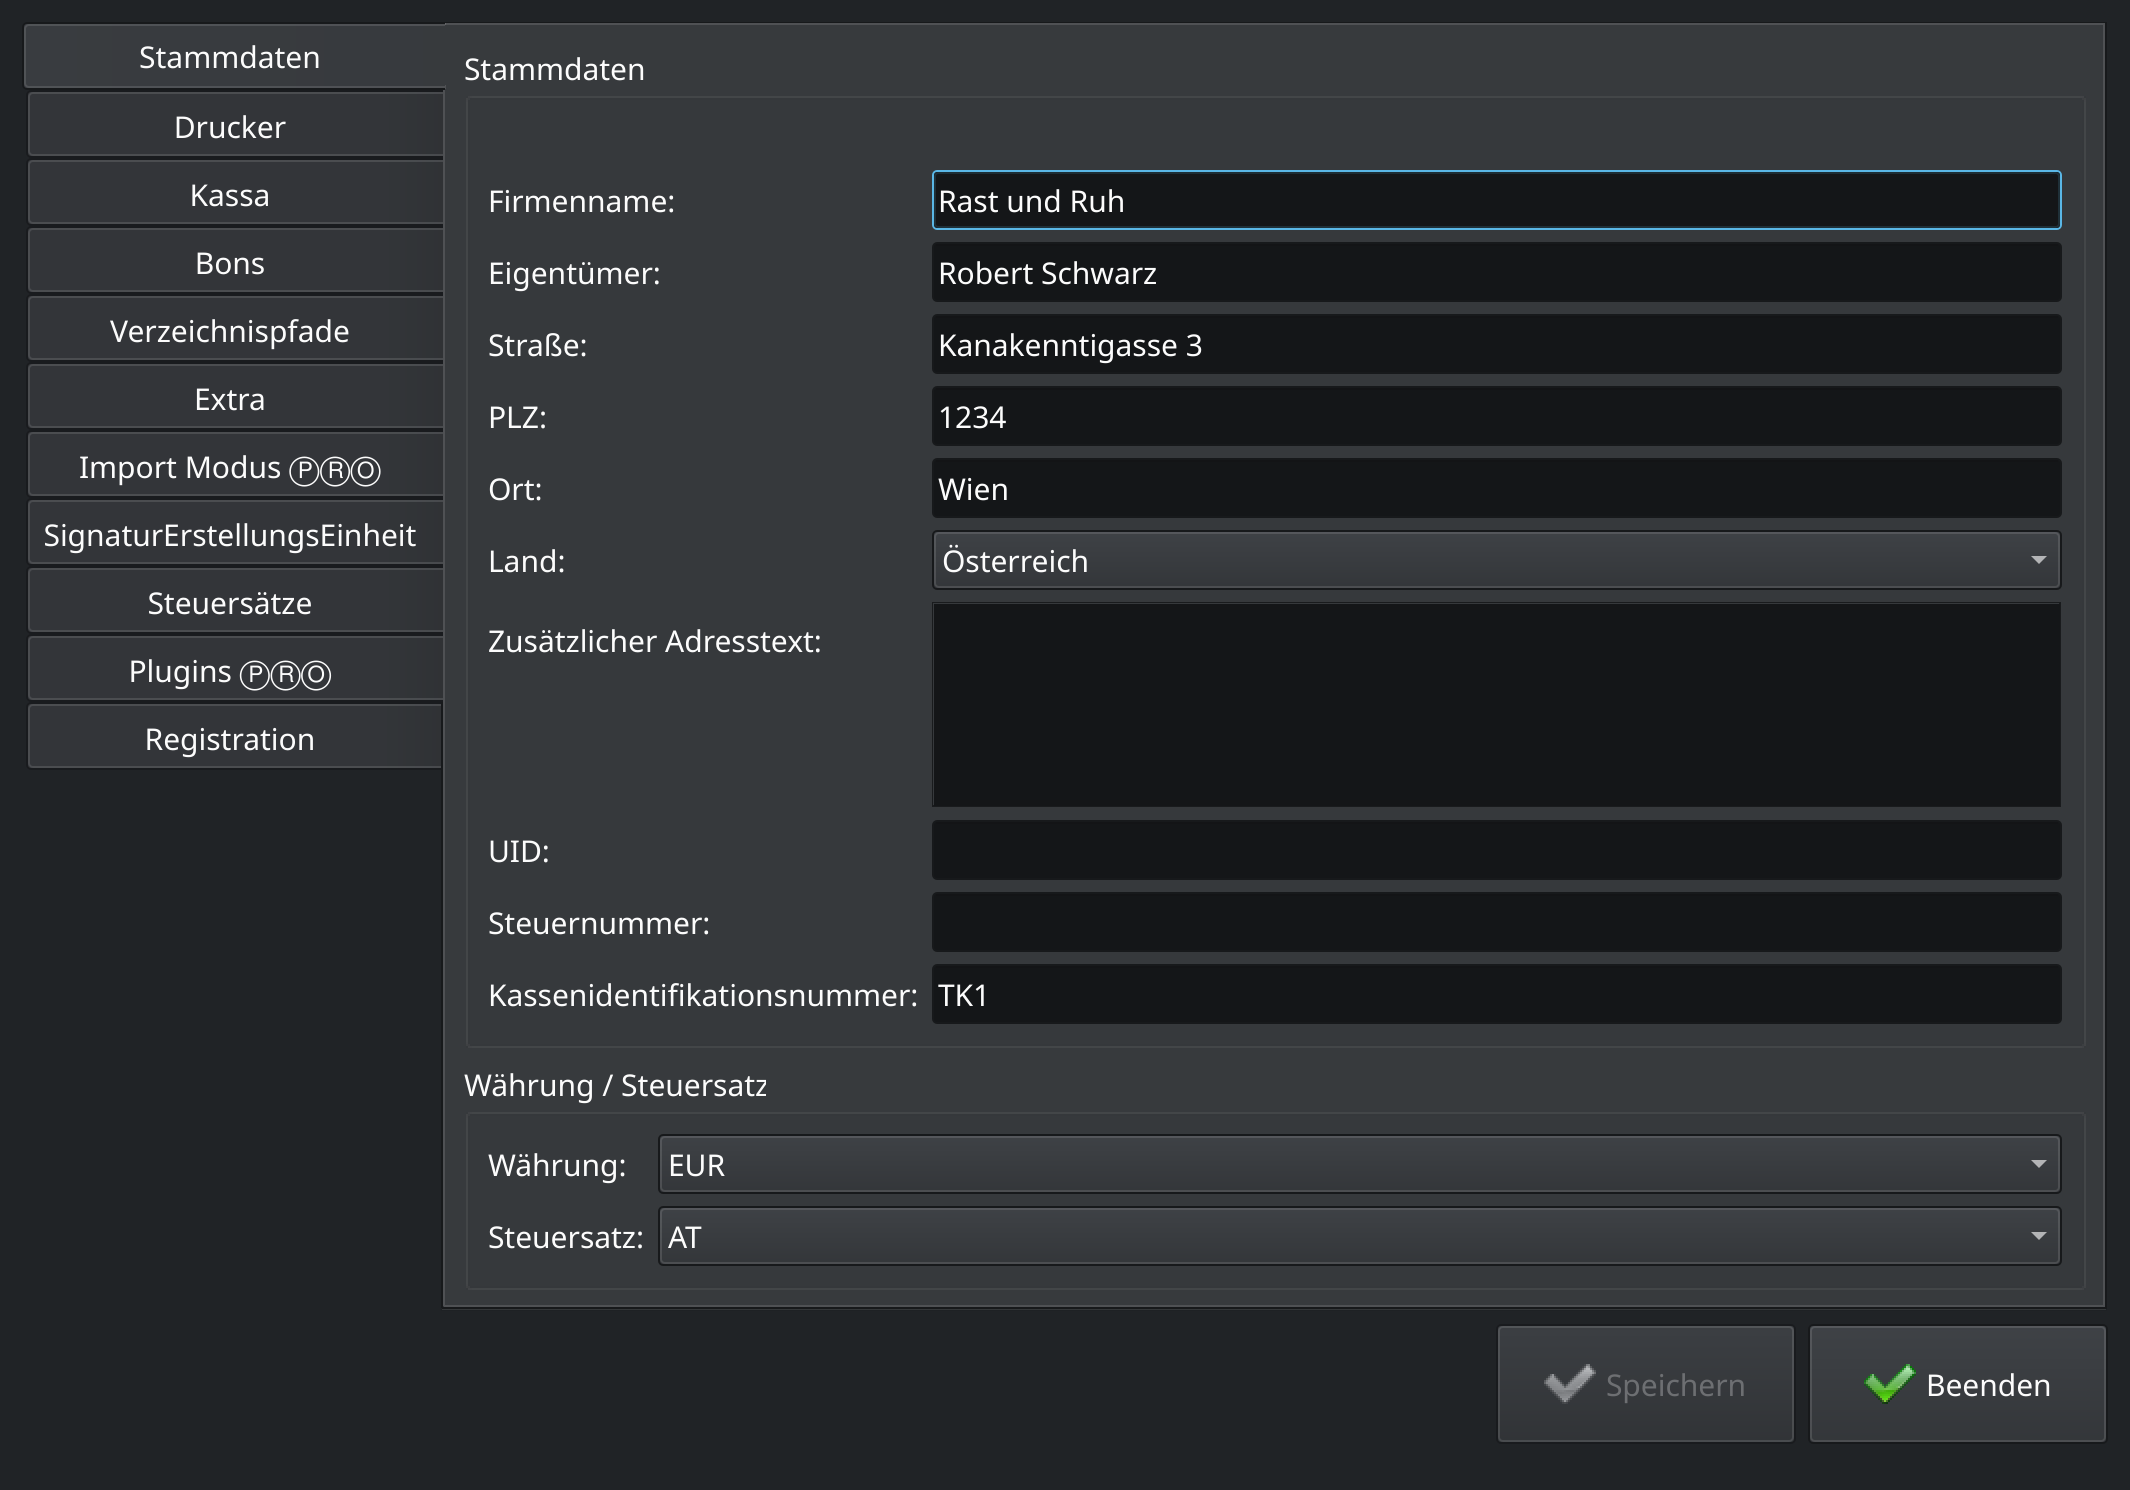
Task: Switch to the Registration tab
Action: (236, 738)
